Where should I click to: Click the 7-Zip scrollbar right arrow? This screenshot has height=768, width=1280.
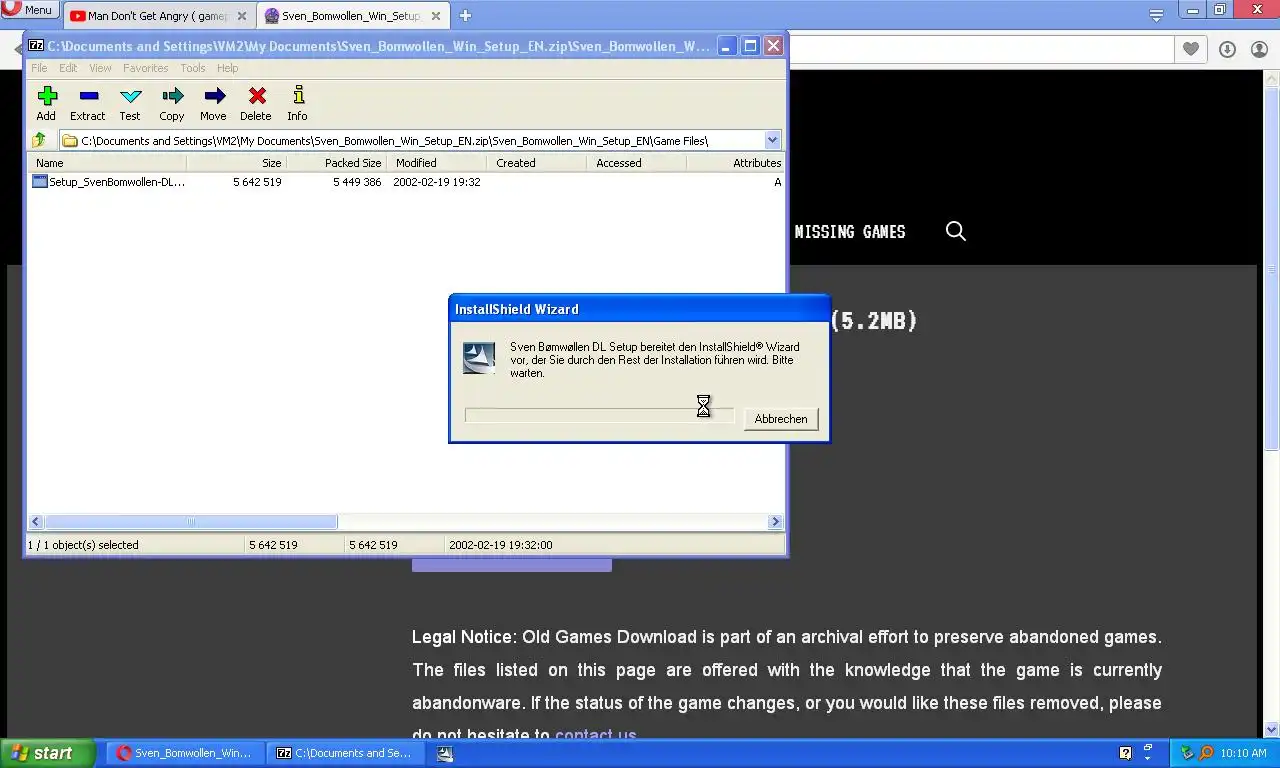tap(775, 522)
